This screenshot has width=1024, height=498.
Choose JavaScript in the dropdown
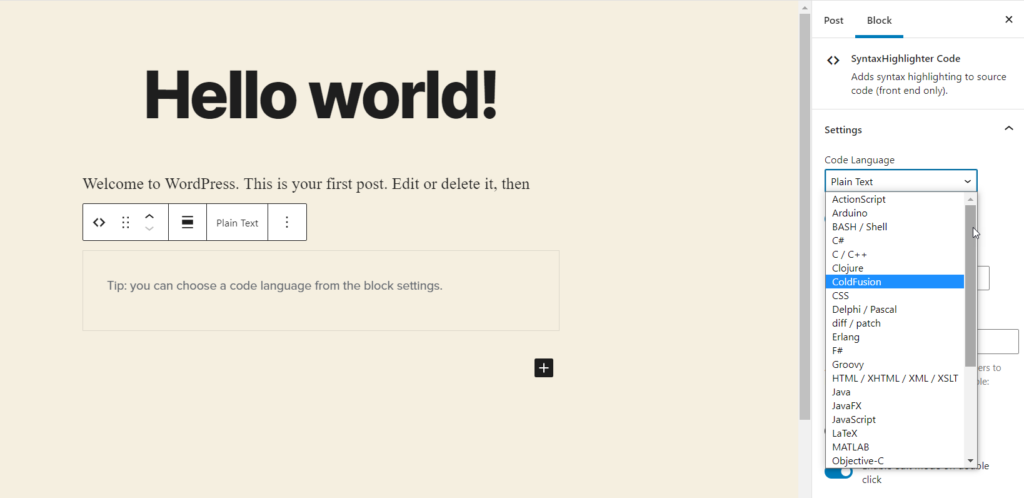tap(895, 419)
